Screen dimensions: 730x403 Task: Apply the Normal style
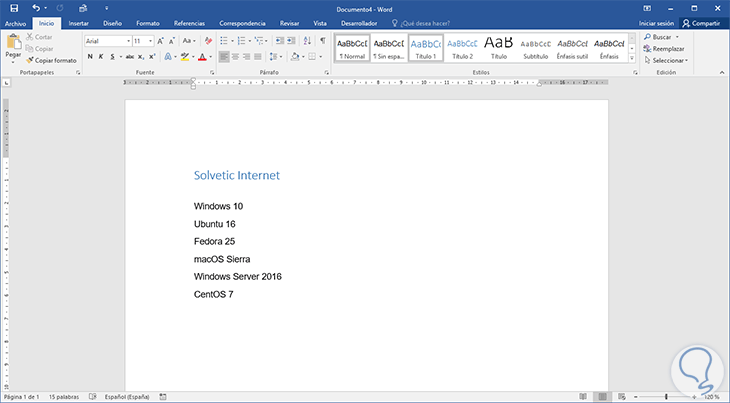coord(352,48)
